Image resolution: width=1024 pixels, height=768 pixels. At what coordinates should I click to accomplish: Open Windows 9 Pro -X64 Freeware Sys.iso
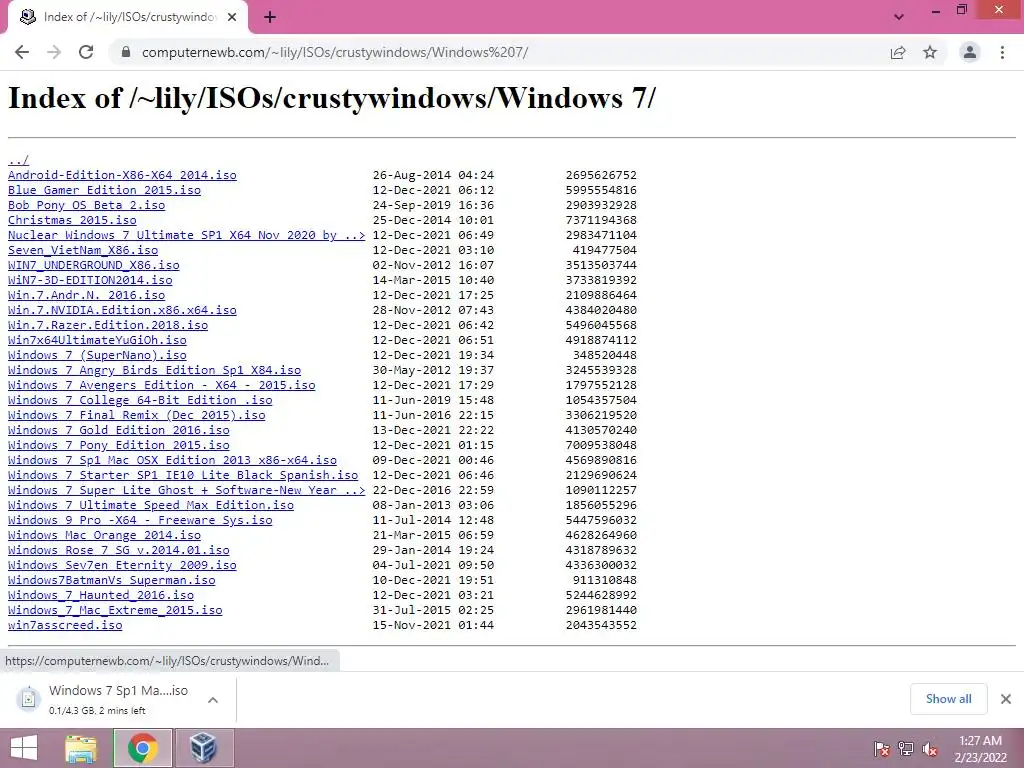tap(140, 520)
